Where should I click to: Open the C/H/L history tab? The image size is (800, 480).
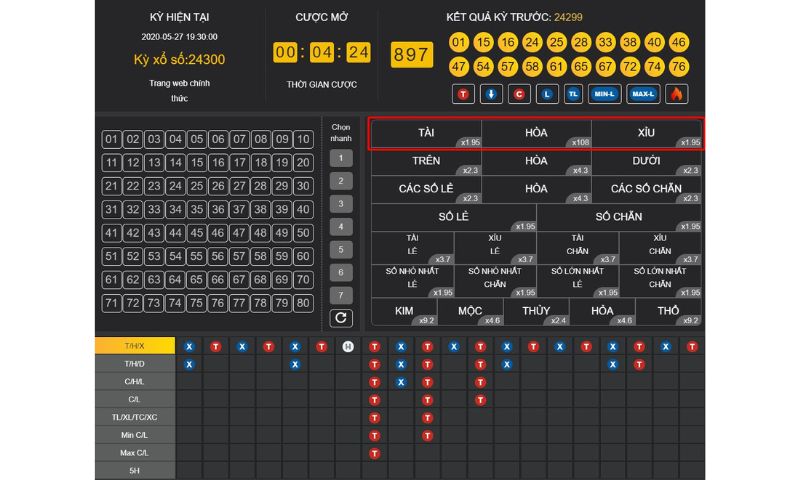coord(135,382)
